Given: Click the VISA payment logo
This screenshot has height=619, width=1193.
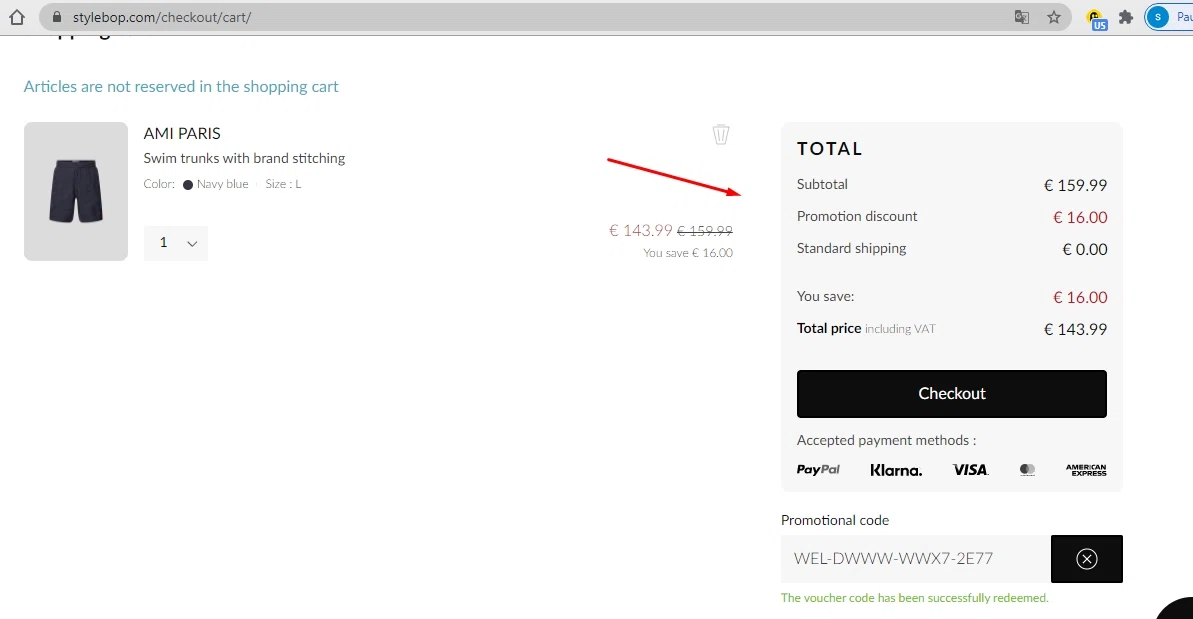Looking at the screenshot, I should coord(971,470).
